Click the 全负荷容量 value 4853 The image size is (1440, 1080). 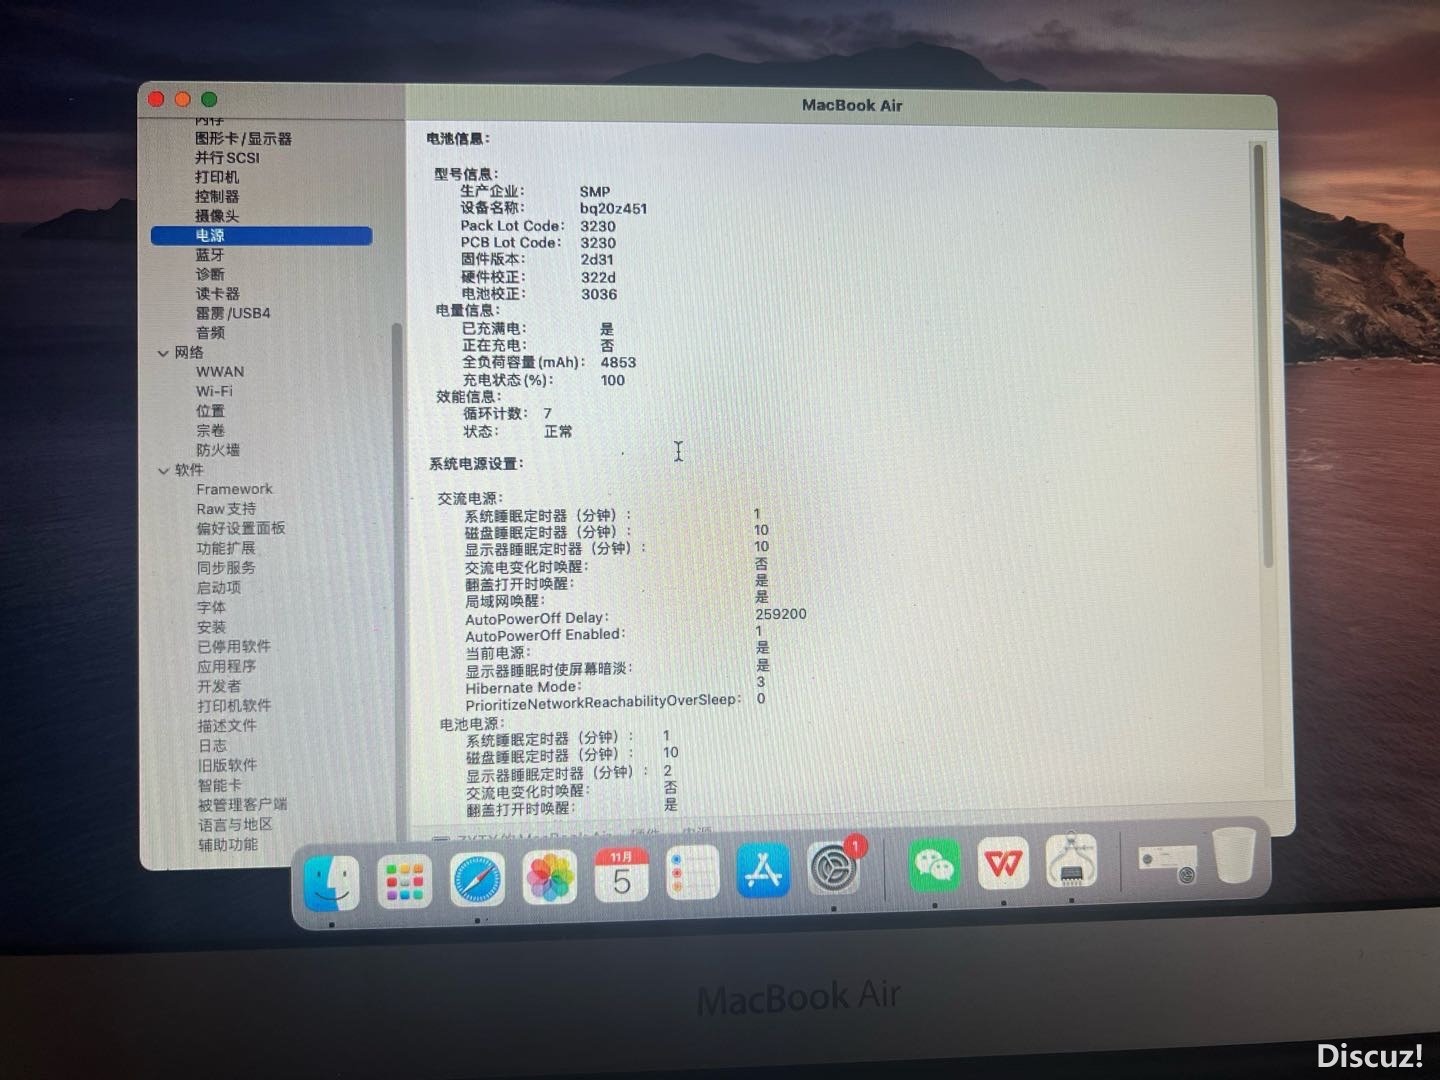coord(618,362)
